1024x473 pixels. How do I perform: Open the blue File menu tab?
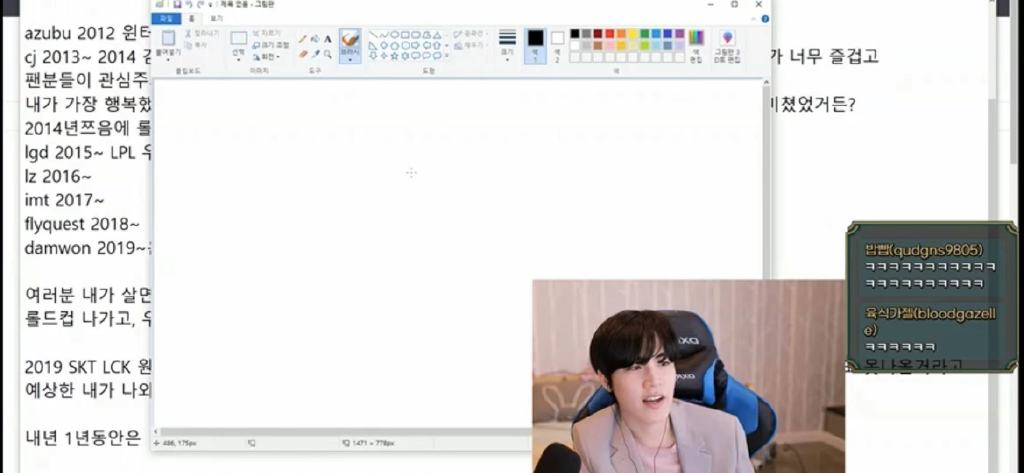[167, 19]
